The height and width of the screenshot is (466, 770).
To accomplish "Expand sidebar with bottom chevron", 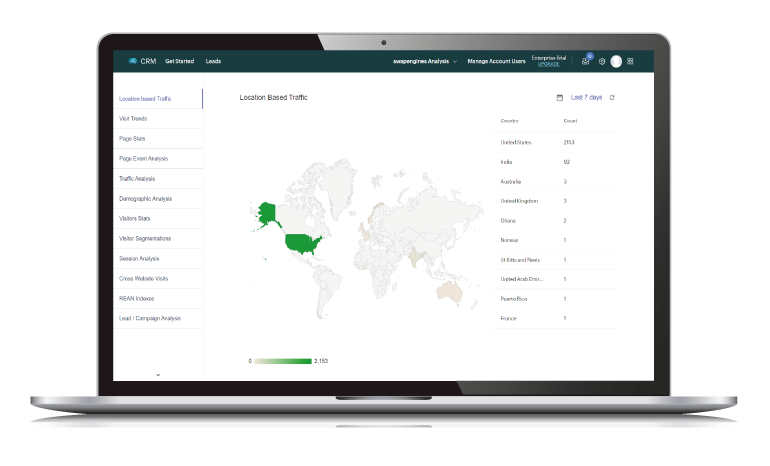I will pos(158,375).
